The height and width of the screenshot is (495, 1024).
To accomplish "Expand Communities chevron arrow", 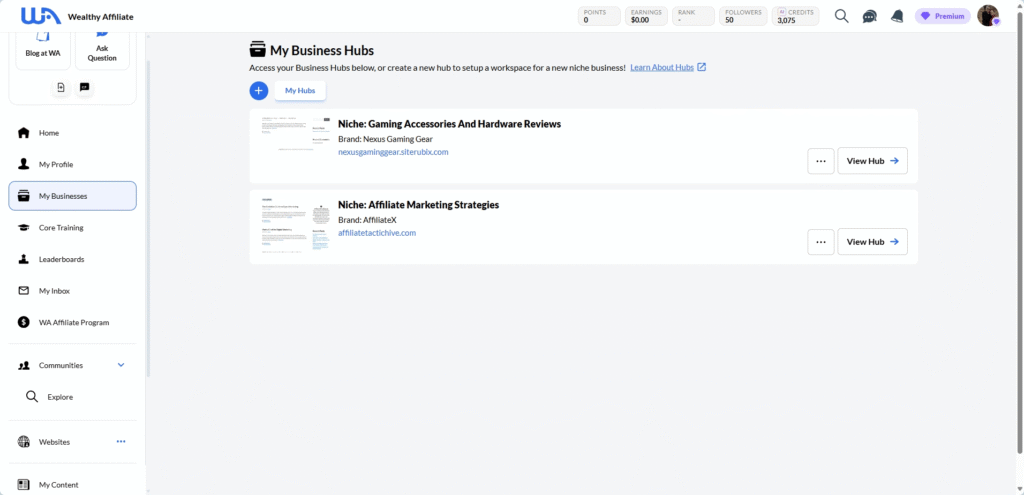I will (x=121, y=365).
